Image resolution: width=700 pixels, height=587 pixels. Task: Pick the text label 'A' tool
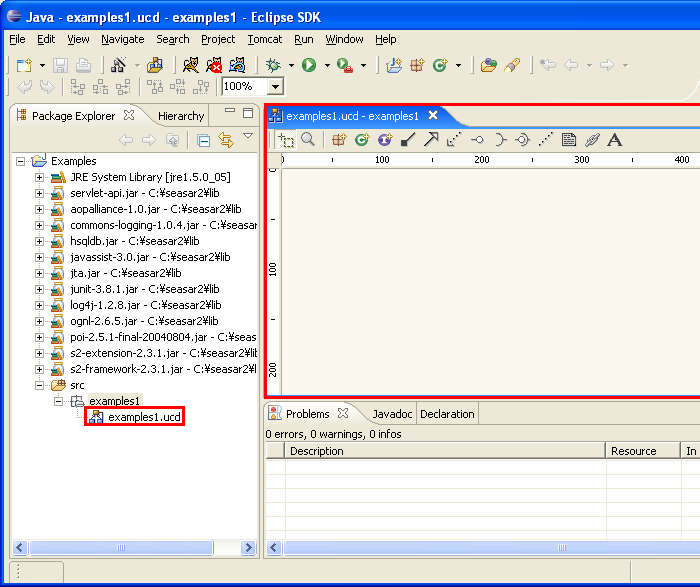coord(615,140)
